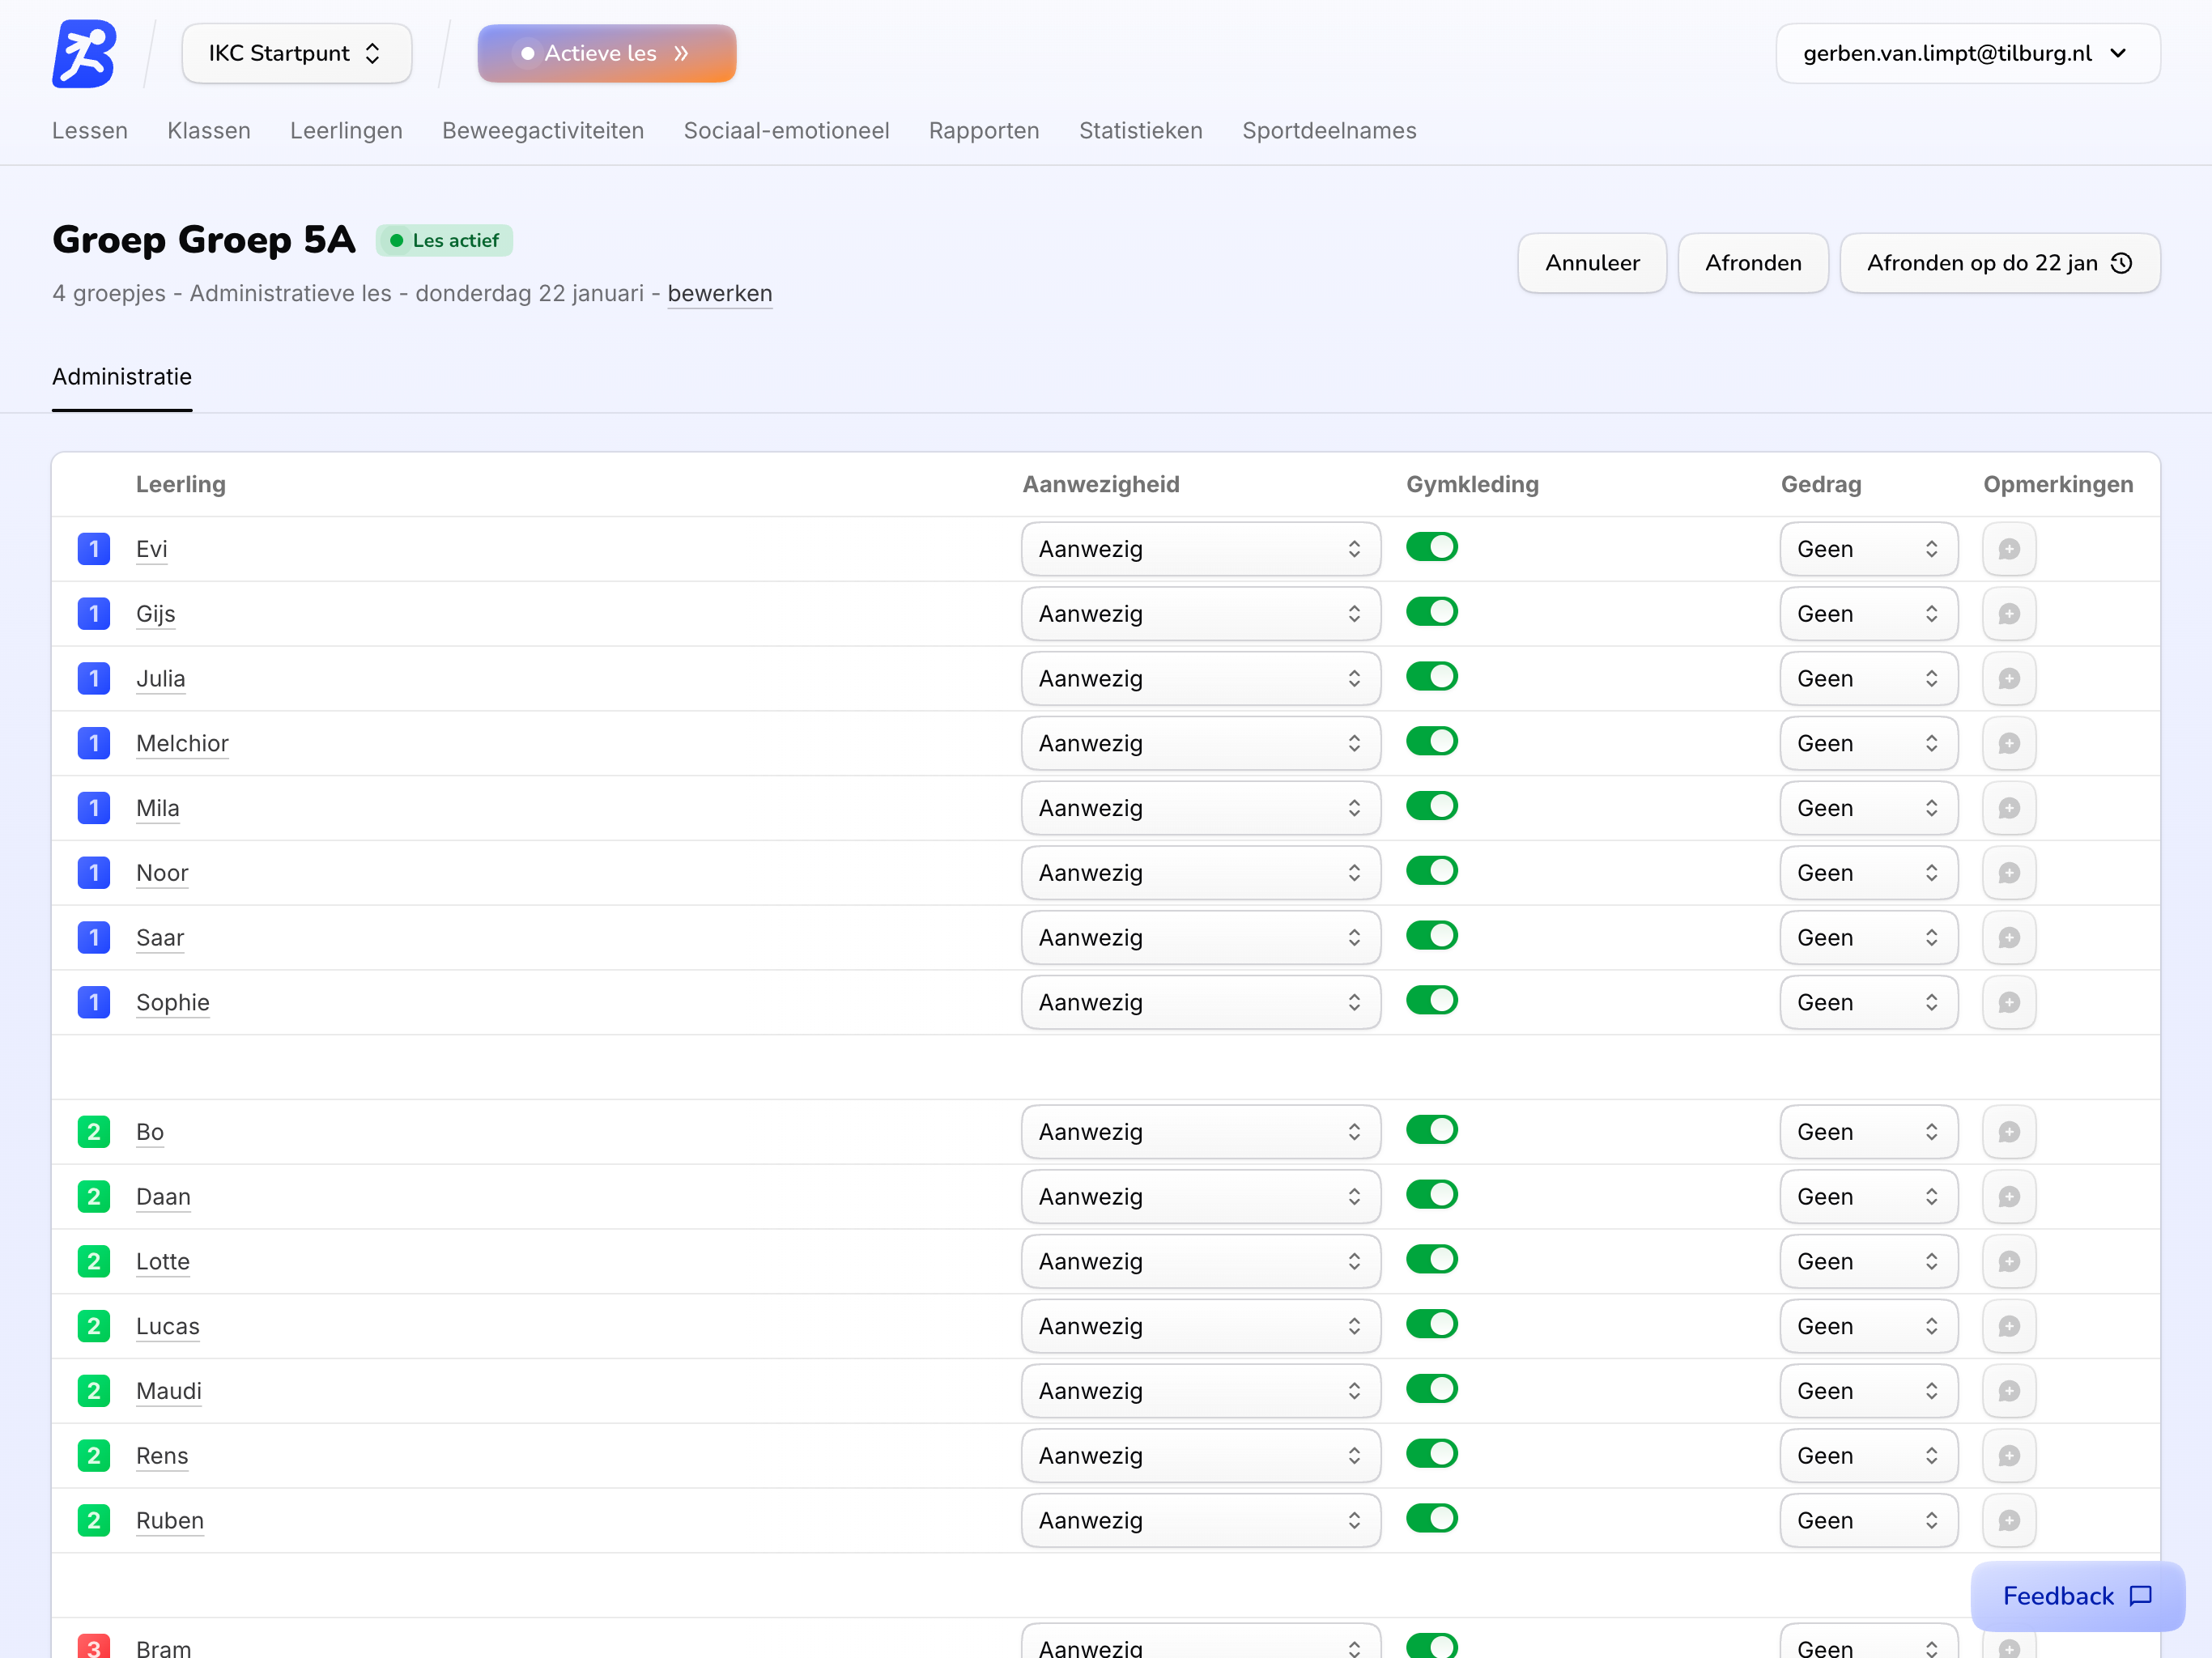Click the comment icon for Bo
The width and height of the screenshot is (2212, 1658).
2008,1132
